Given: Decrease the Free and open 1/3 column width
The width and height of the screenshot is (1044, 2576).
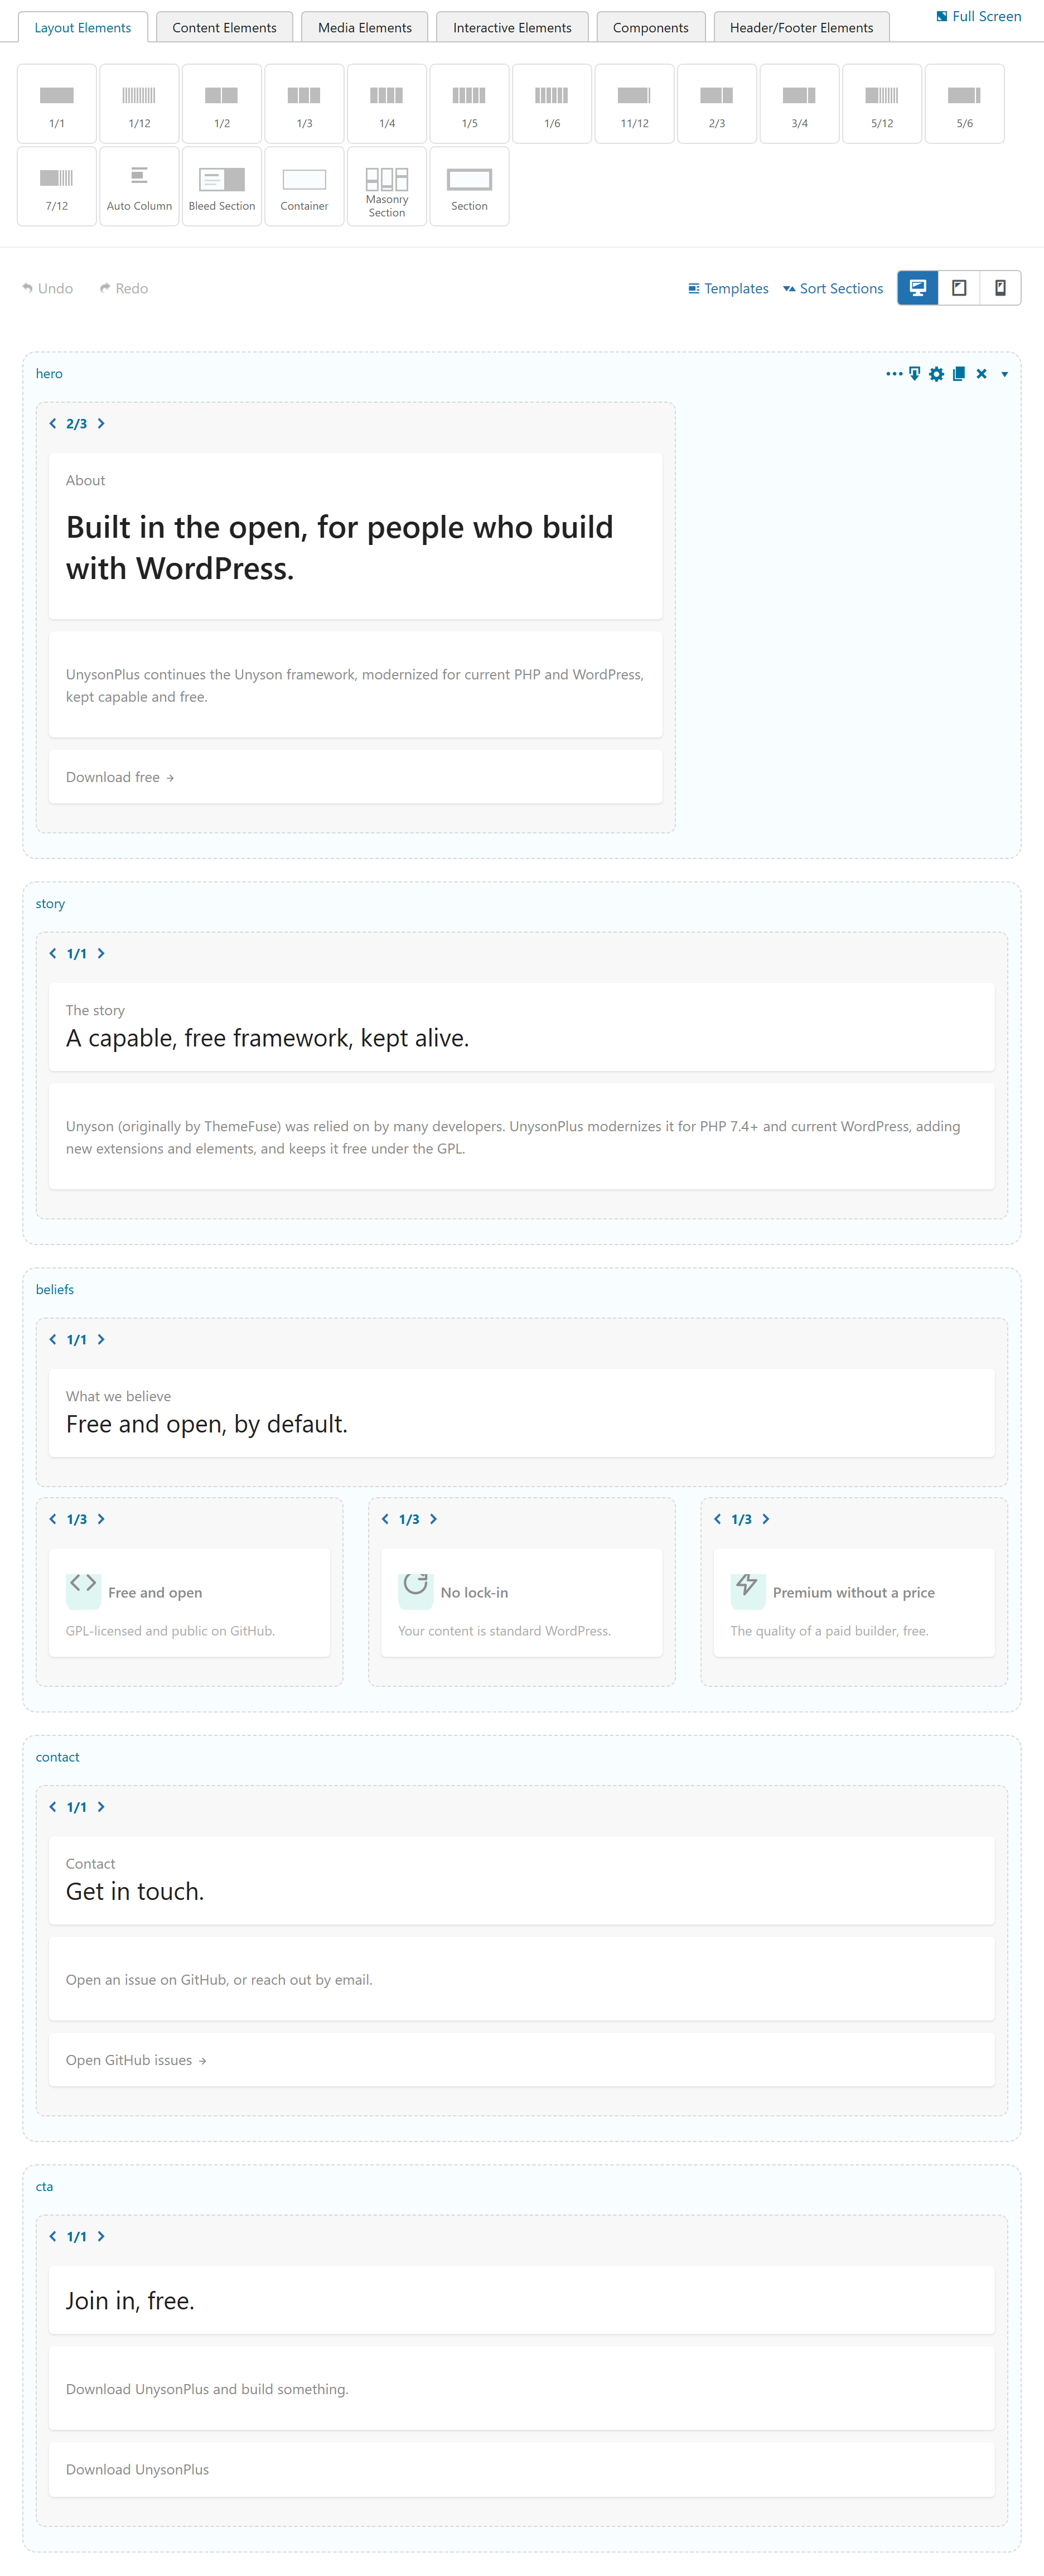Looking at the screenshot, I should pyautogui.click(x=53, y=1519).
